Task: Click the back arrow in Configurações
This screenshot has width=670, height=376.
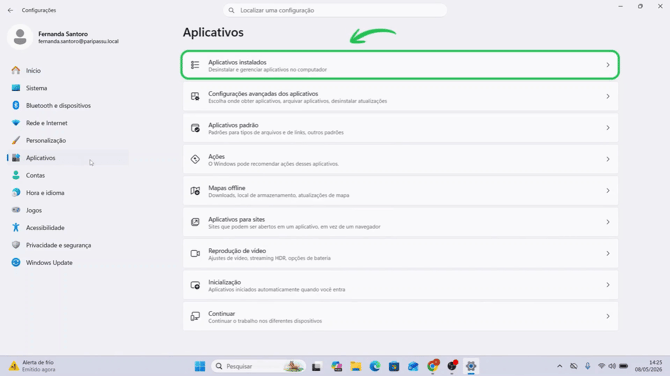Action: (10, 10)
